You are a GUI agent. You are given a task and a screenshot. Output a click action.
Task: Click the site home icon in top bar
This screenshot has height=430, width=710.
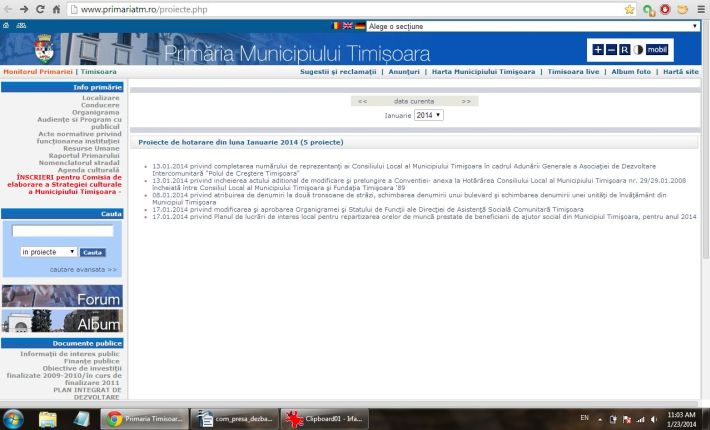6,26
